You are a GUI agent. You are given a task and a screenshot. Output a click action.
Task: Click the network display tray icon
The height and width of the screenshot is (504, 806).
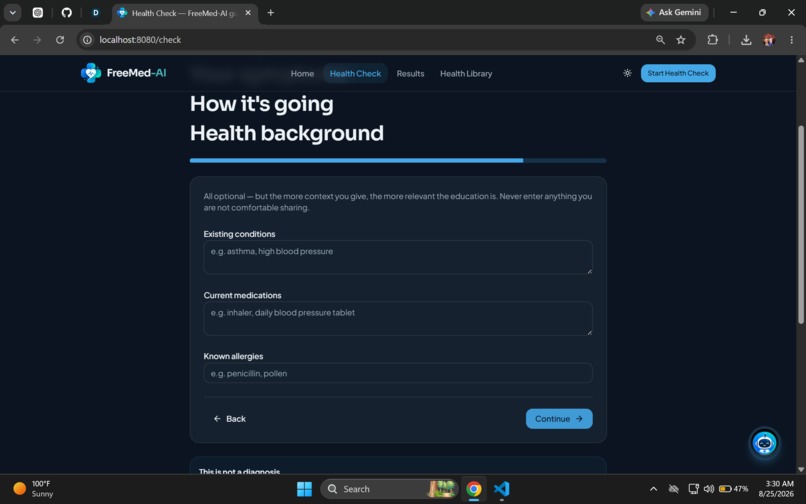tap(693, 489)
